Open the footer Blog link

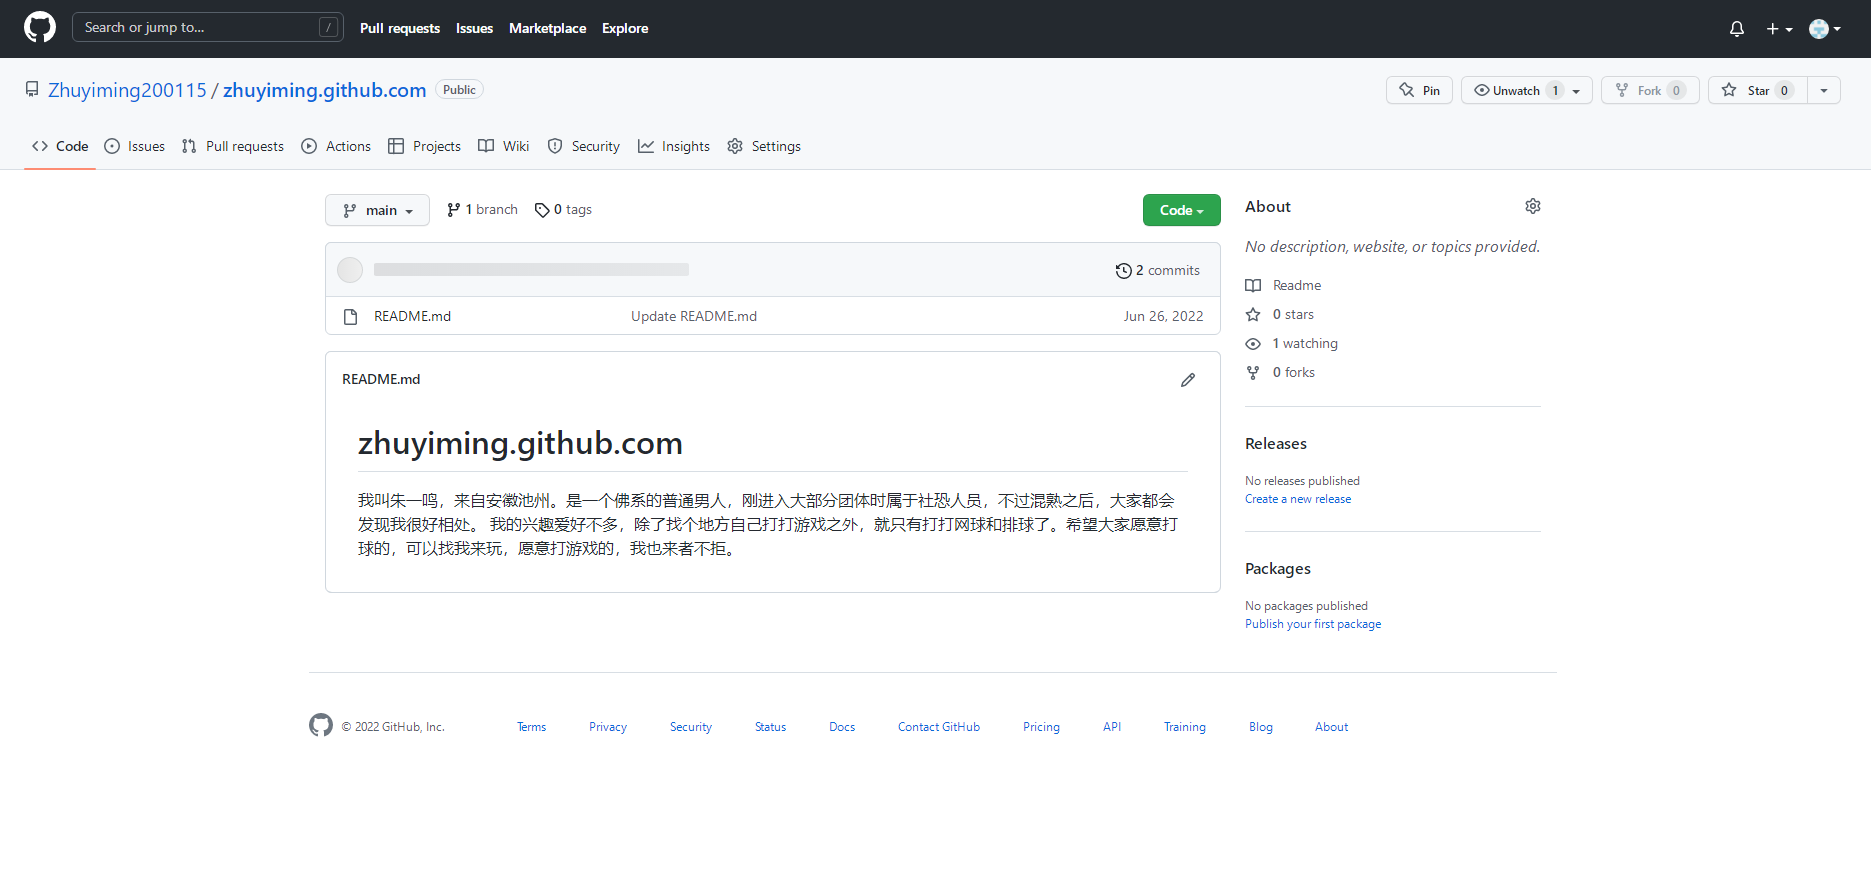click(x=1261, y=727)
